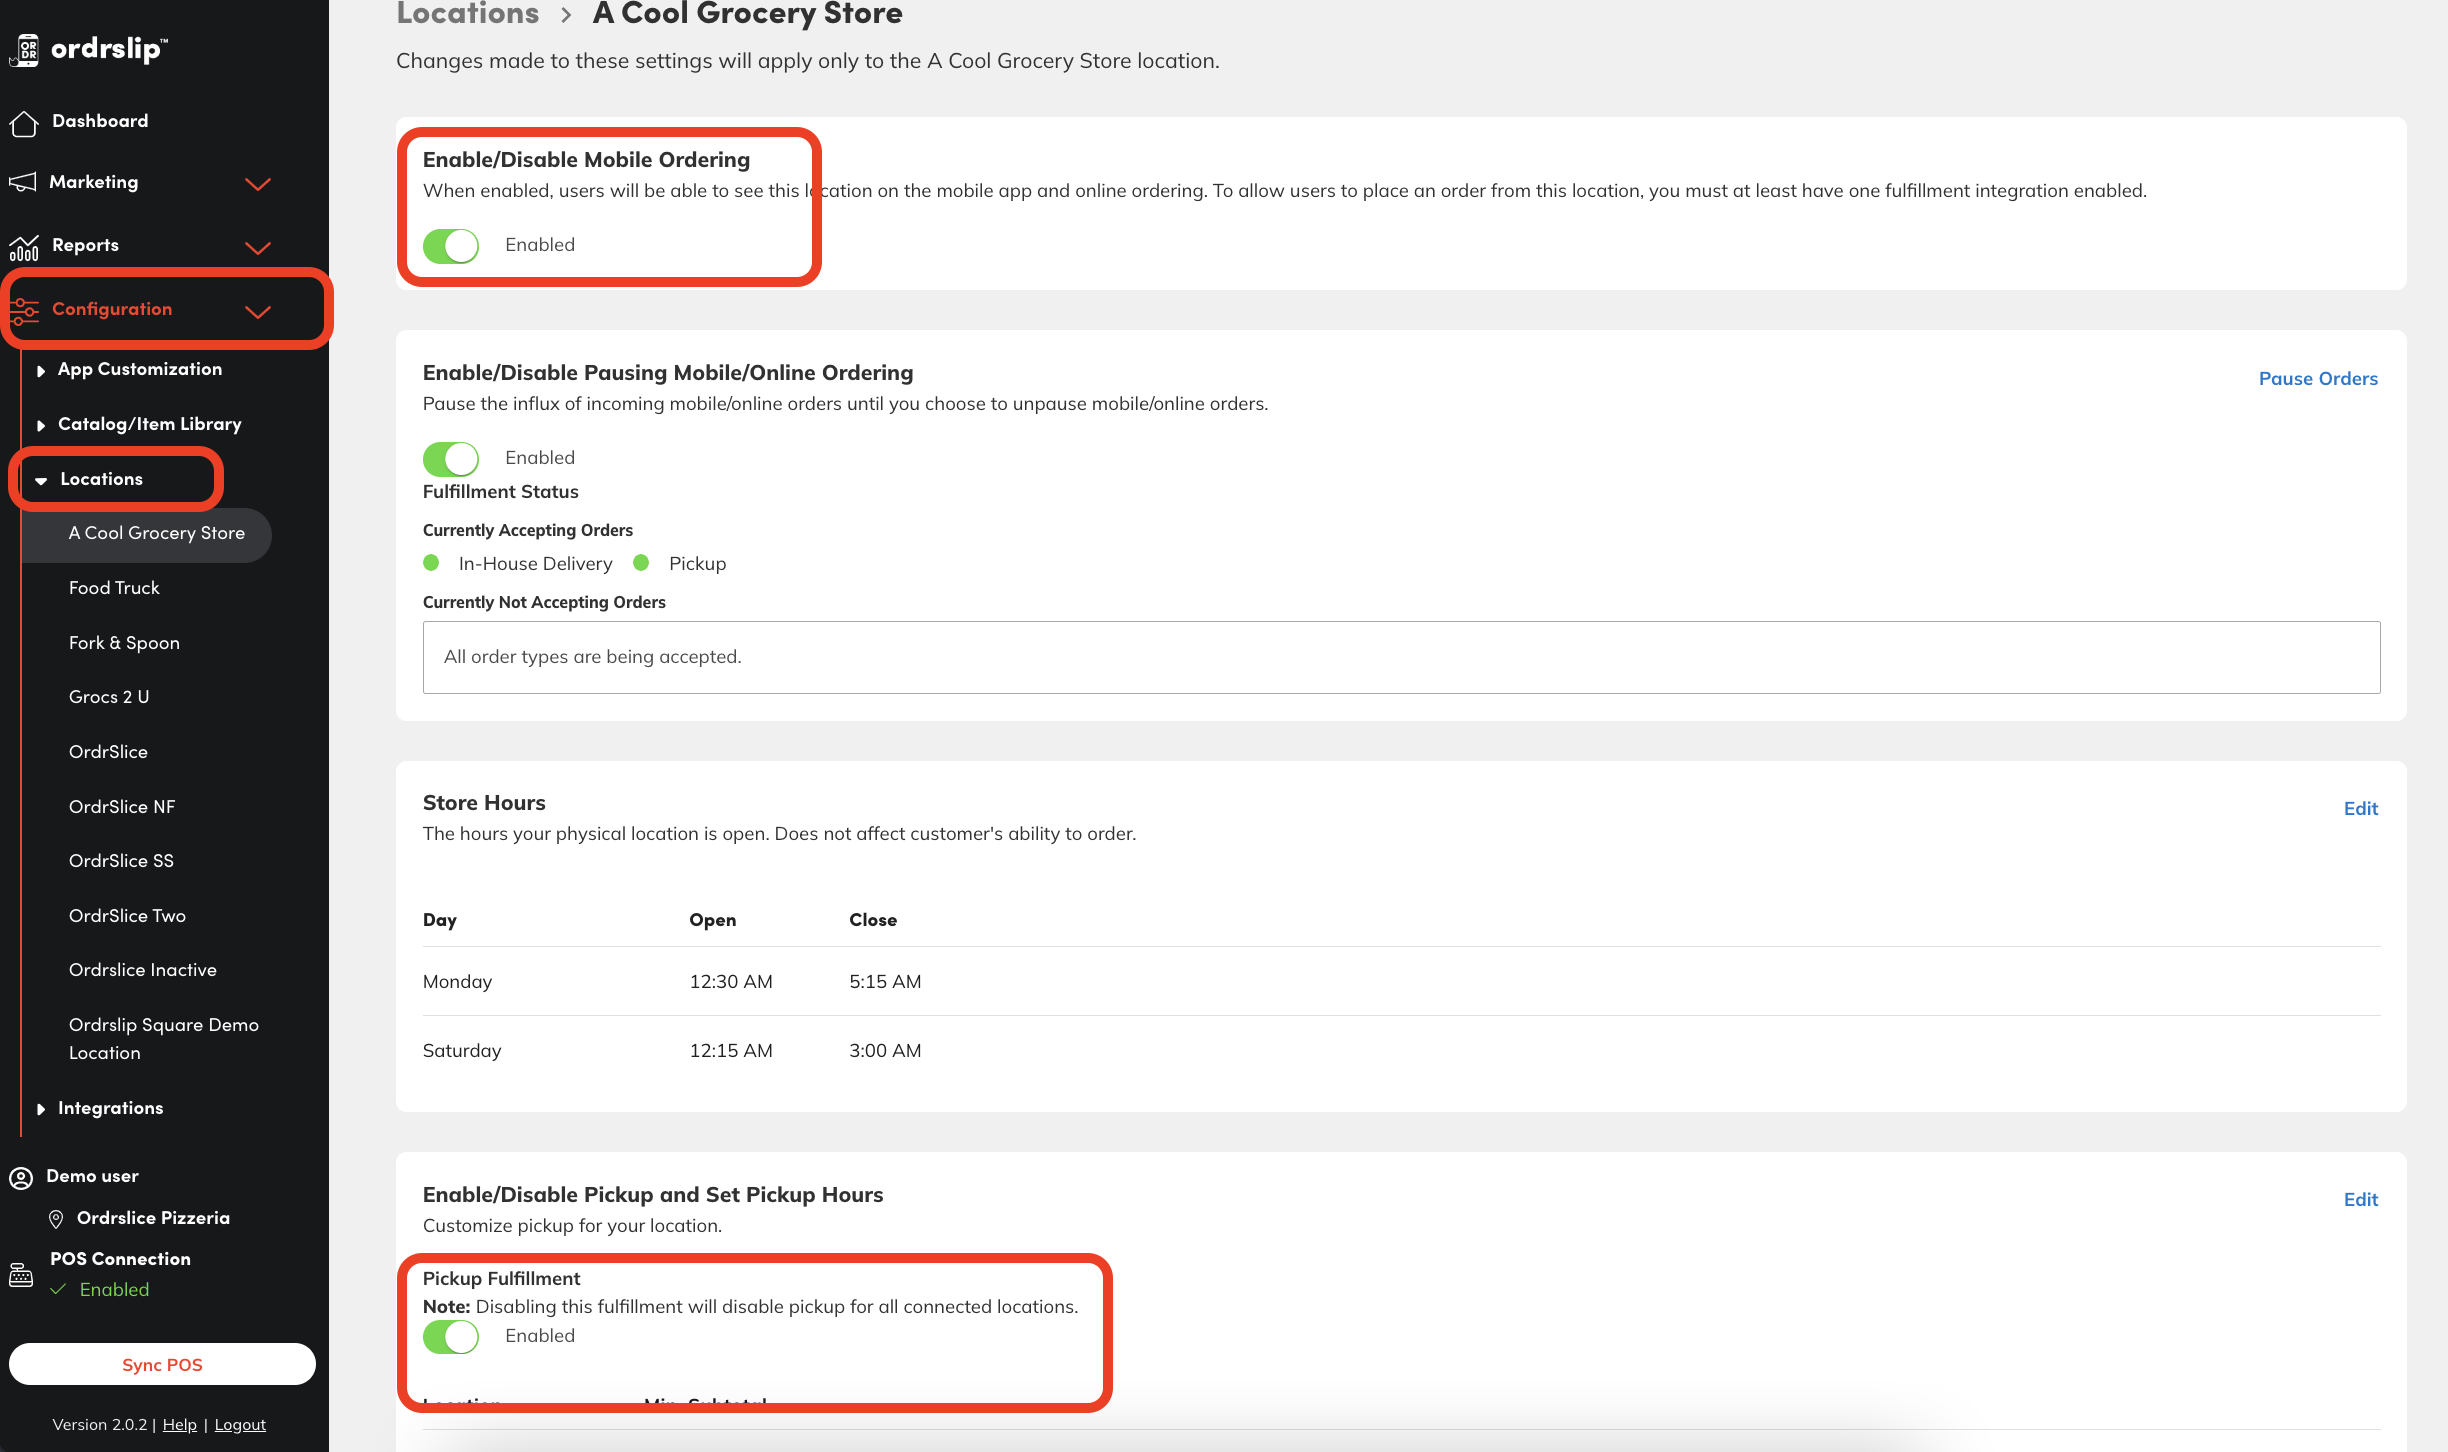
Task: Turn off the Pickup Fulfillment toggle
Action: point(451,1336)
